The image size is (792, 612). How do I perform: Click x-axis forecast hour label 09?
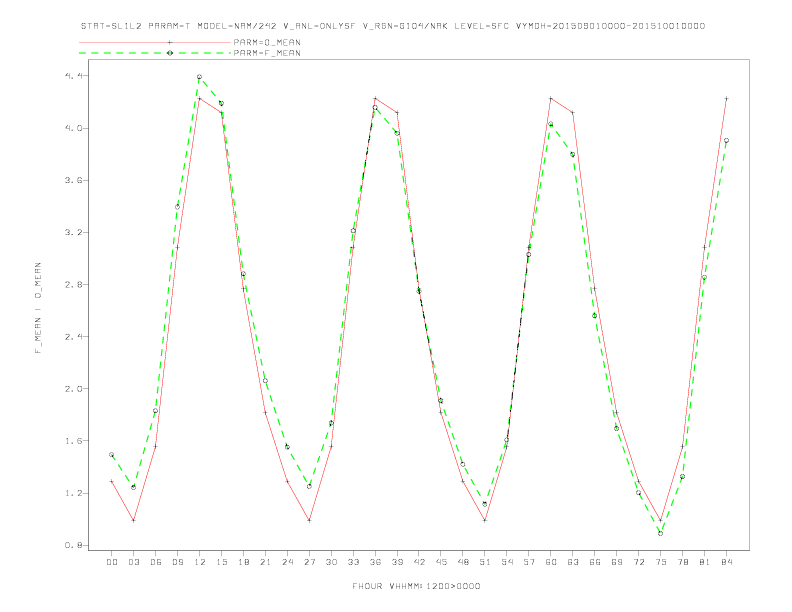177,562
